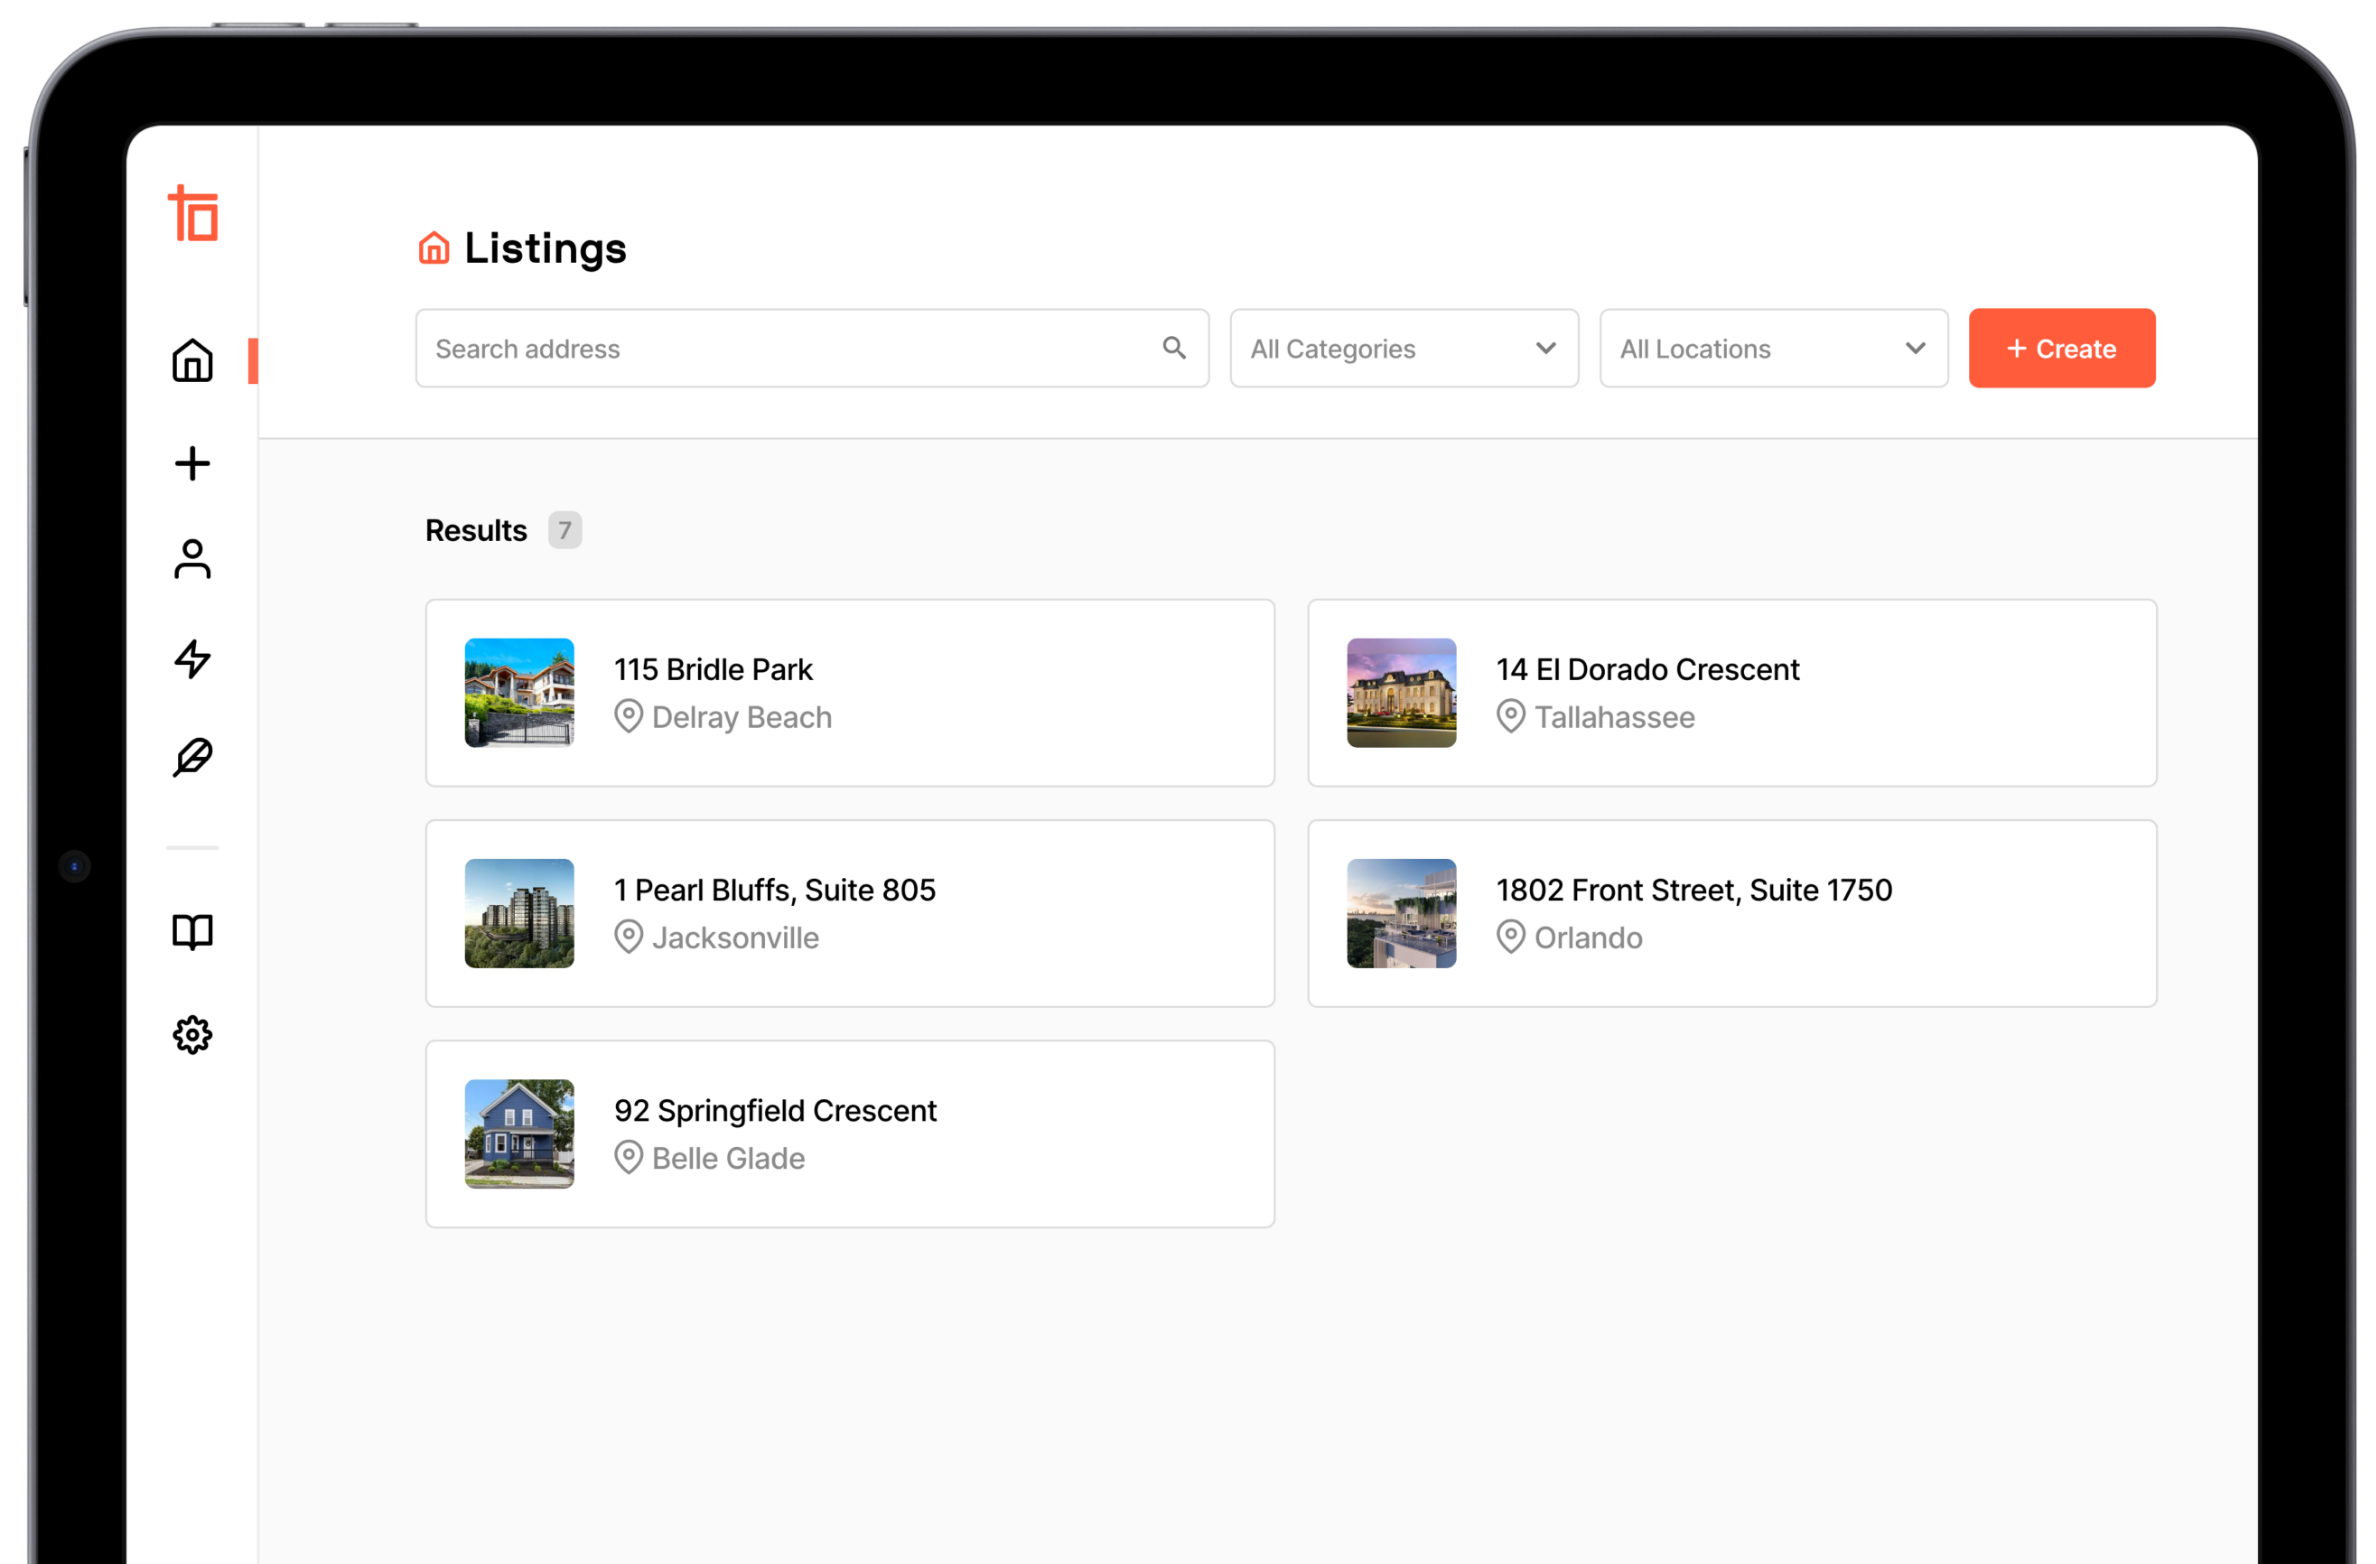
Task: Expand the All Categories dropdown
Action: coord(1402,347)
